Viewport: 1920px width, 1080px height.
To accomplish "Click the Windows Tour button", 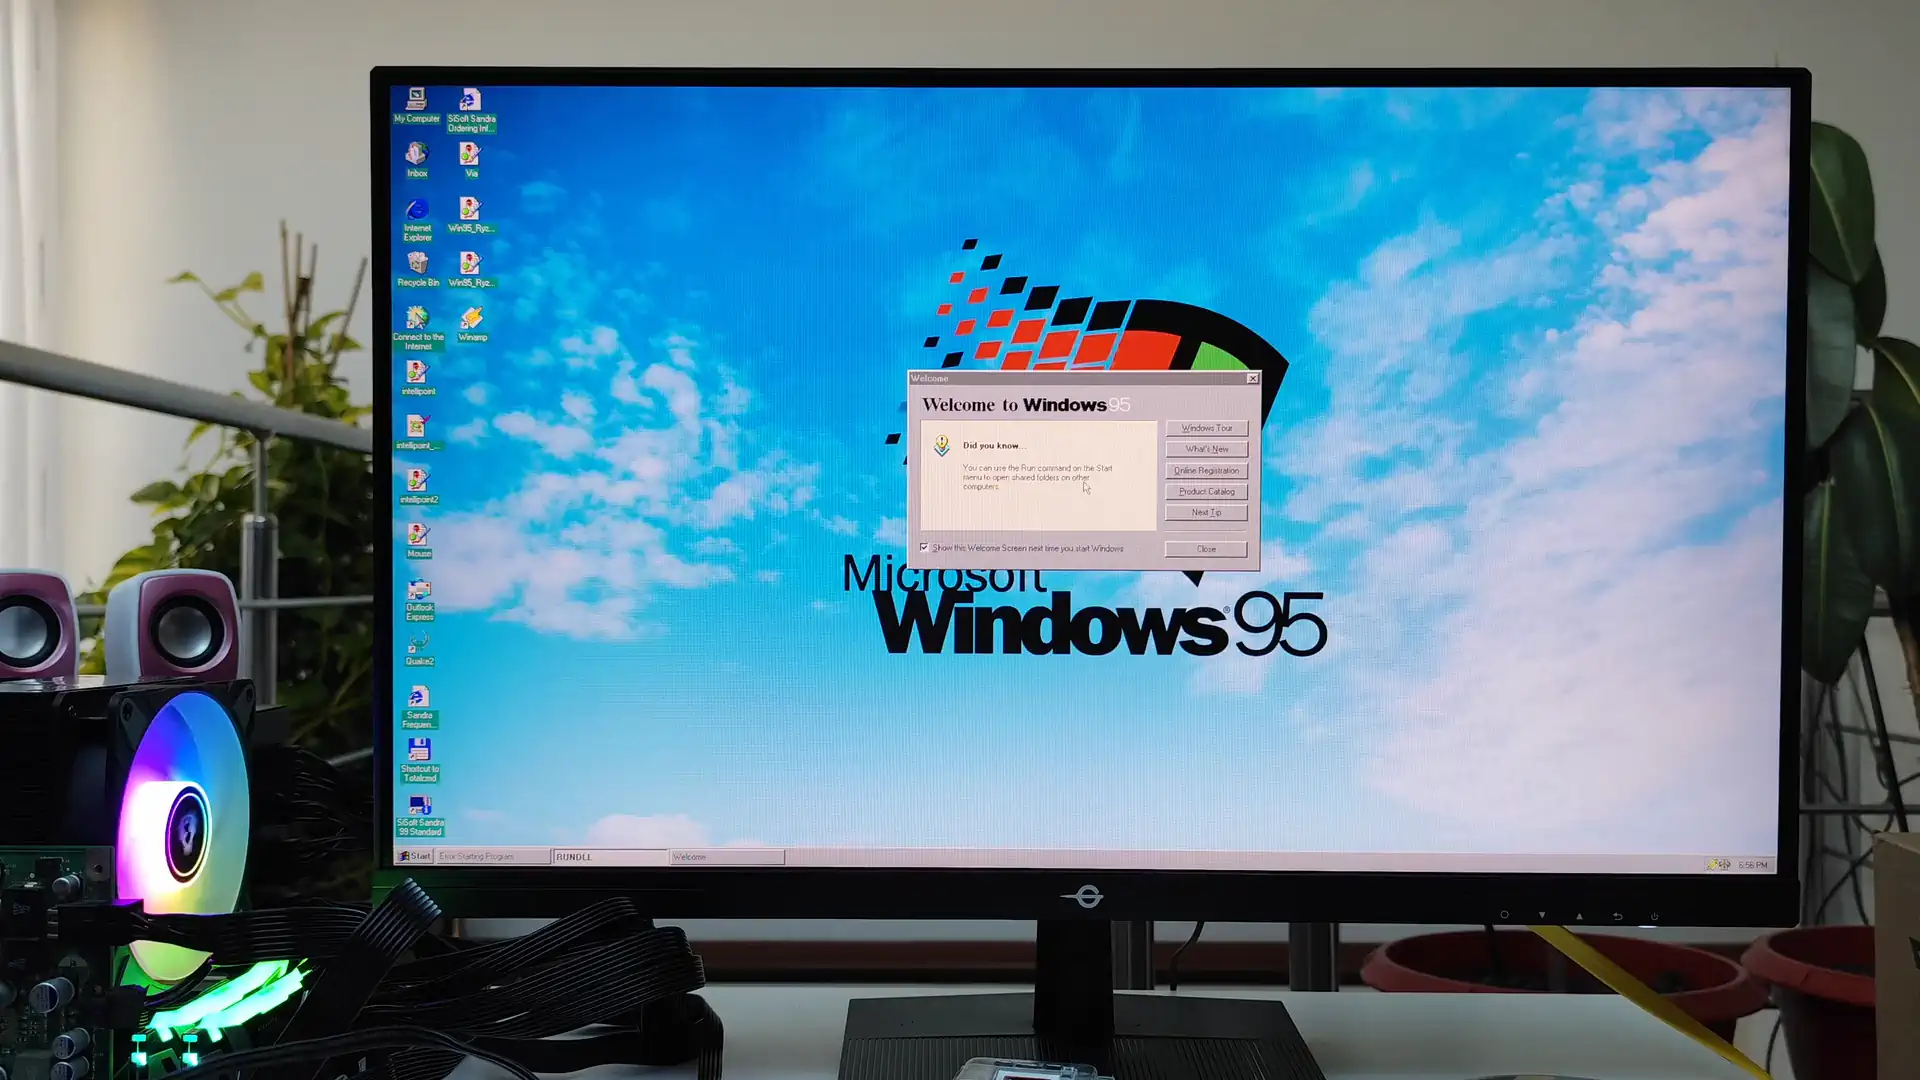I will tap(1206, 428).
